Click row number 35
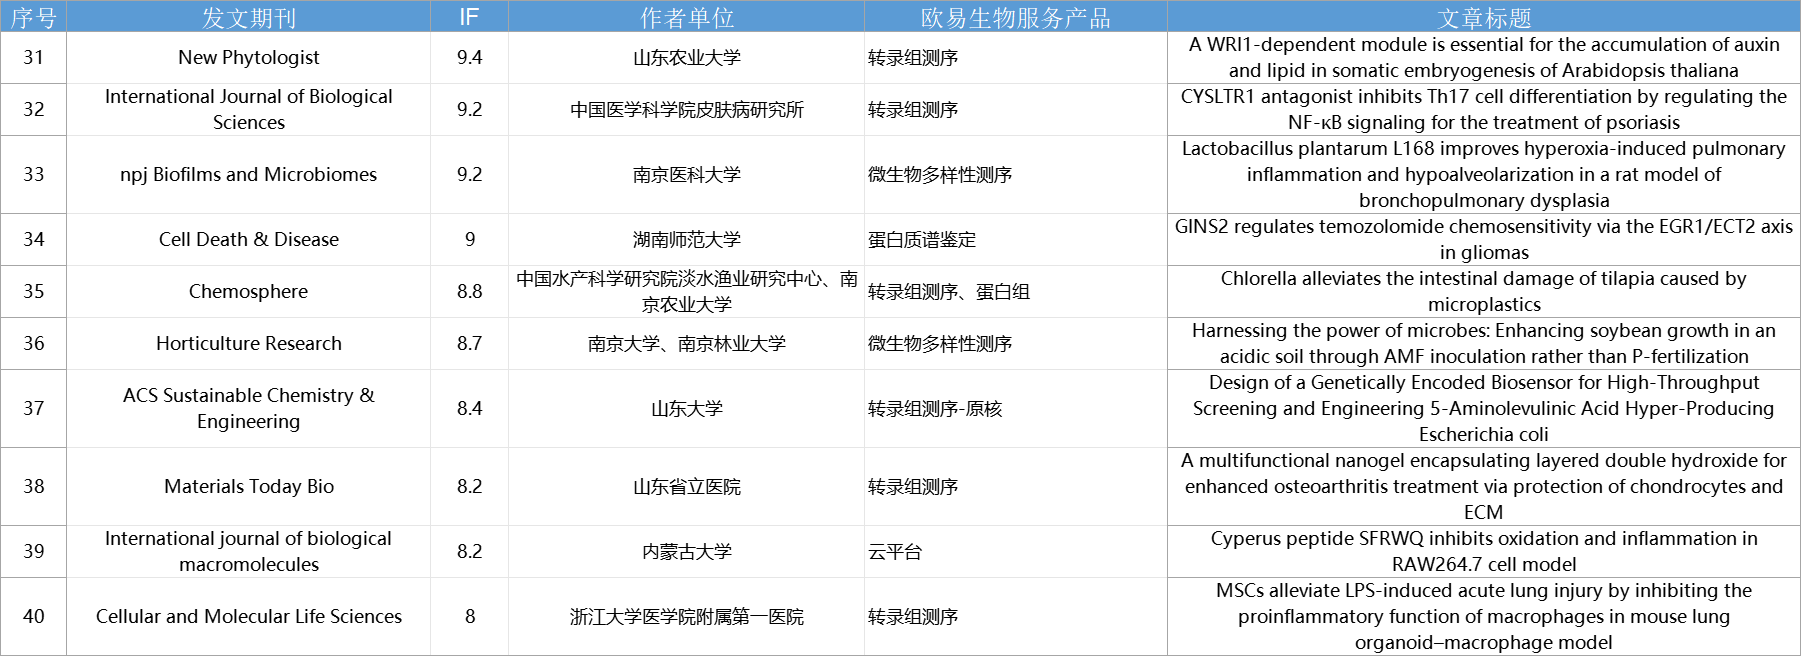The width and height of the screenshot is (1802, 657). tap(34, 292)
